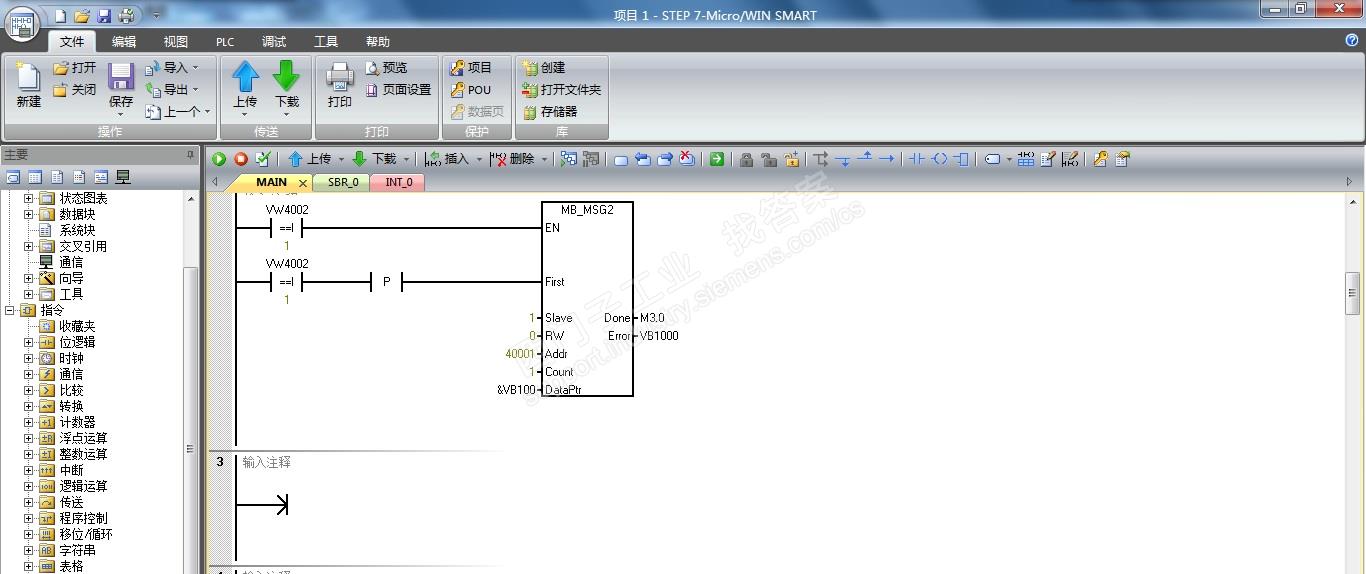Click the large 打印 ribbon button
1366x574 pixels.
340,85
